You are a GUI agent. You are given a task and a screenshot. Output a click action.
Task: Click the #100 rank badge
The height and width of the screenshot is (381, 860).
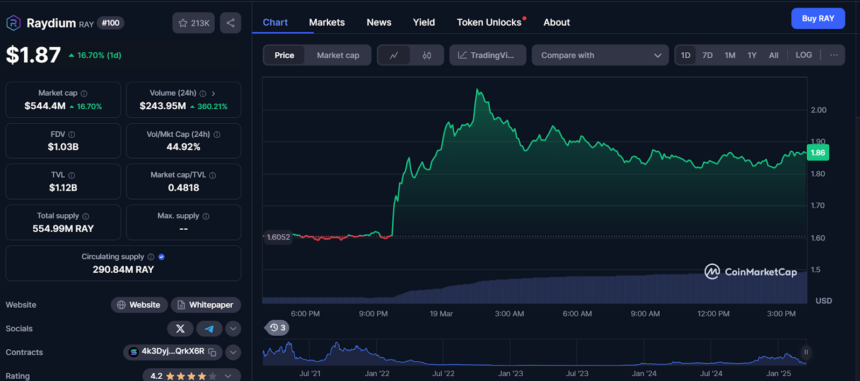(x=111, y=23)
